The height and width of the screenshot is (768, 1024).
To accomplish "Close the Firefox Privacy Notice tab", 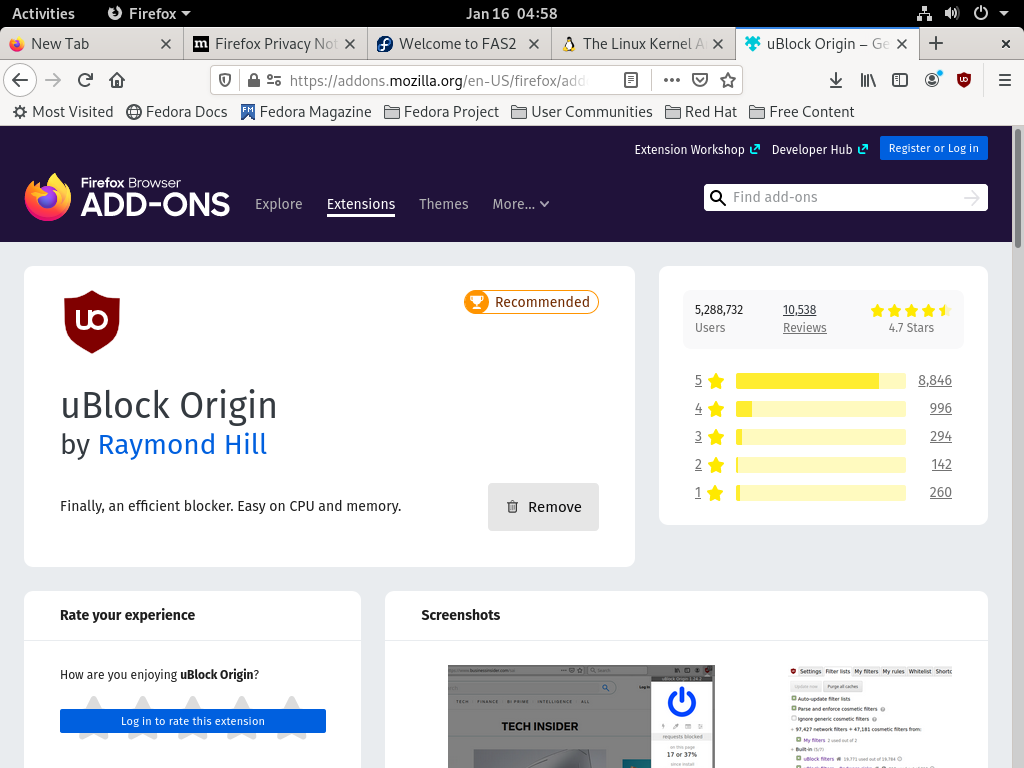I will click(350, 44).
